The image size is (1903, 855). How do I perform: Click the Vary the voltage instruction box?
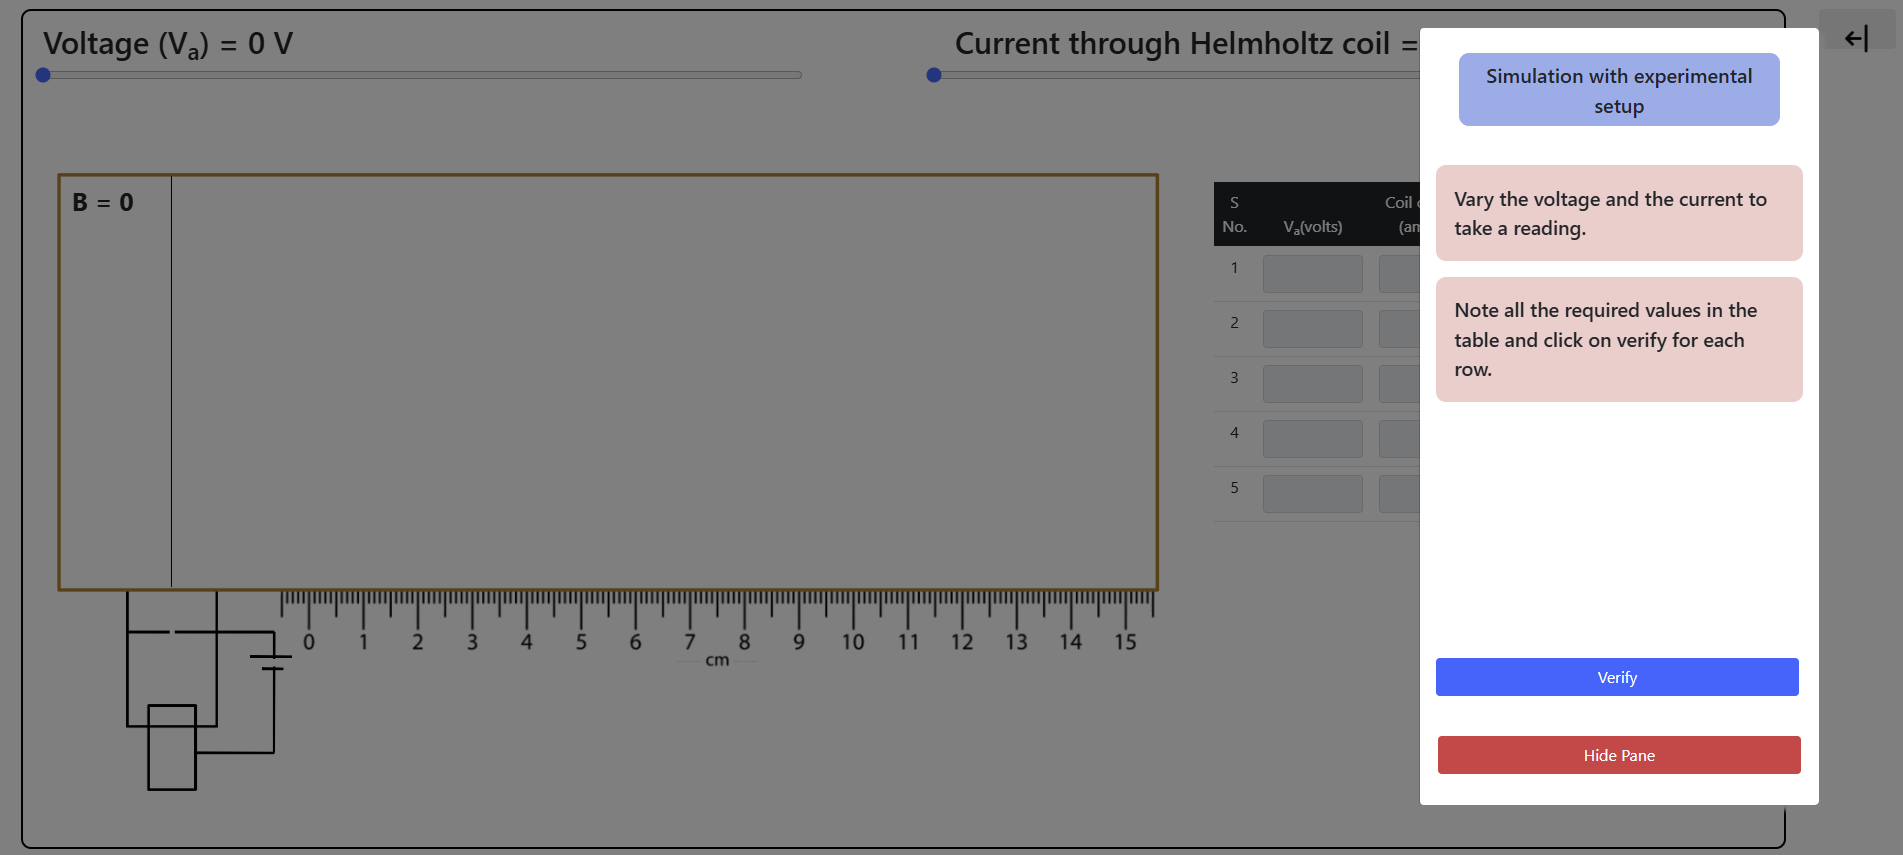1618,213
